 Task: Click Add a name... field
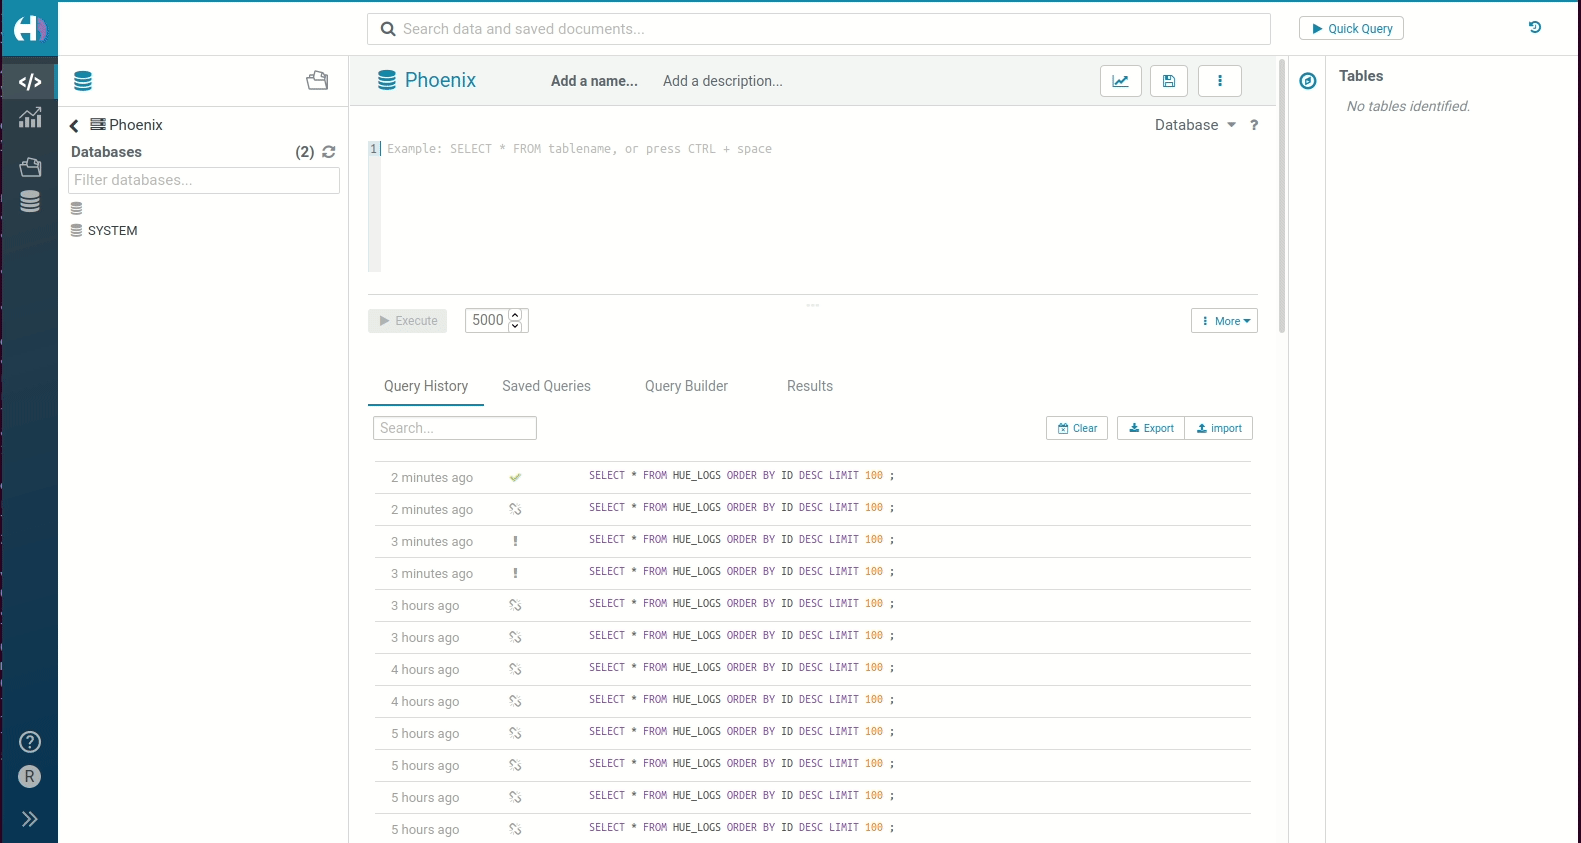click(594, 81)
